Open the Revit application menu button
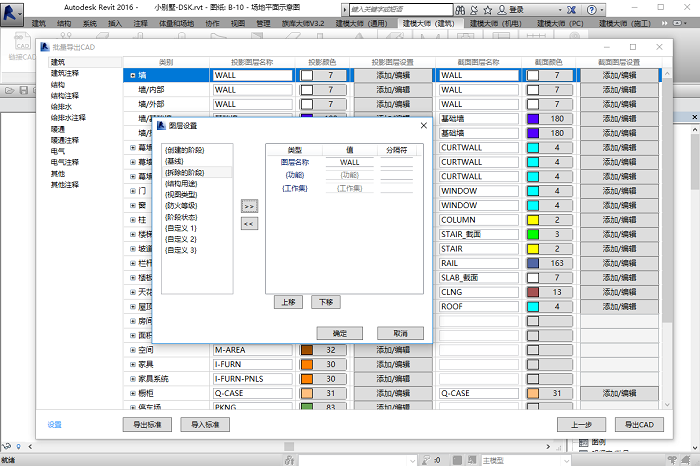The width and height of the screenshot is (700, 466). tap(12, 13)
